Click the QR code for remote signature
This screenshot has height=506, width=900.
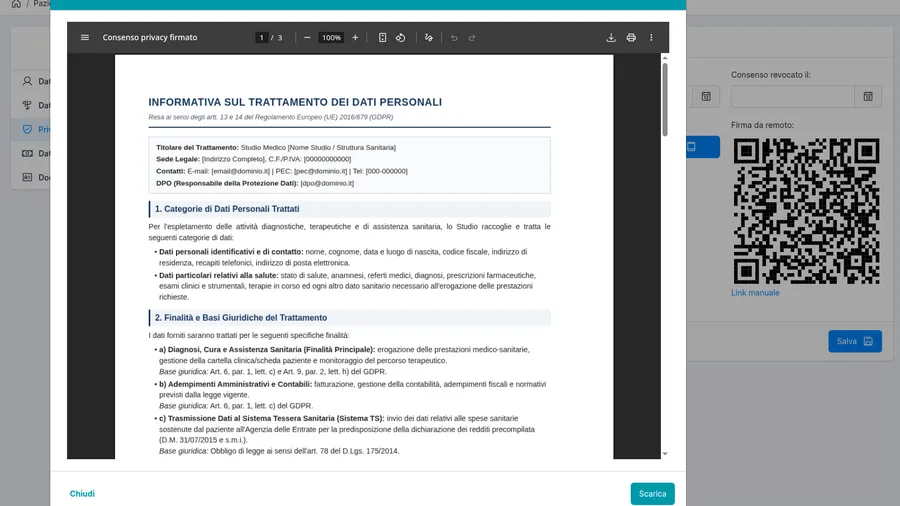pyautogui.click(x=806, y=211)
